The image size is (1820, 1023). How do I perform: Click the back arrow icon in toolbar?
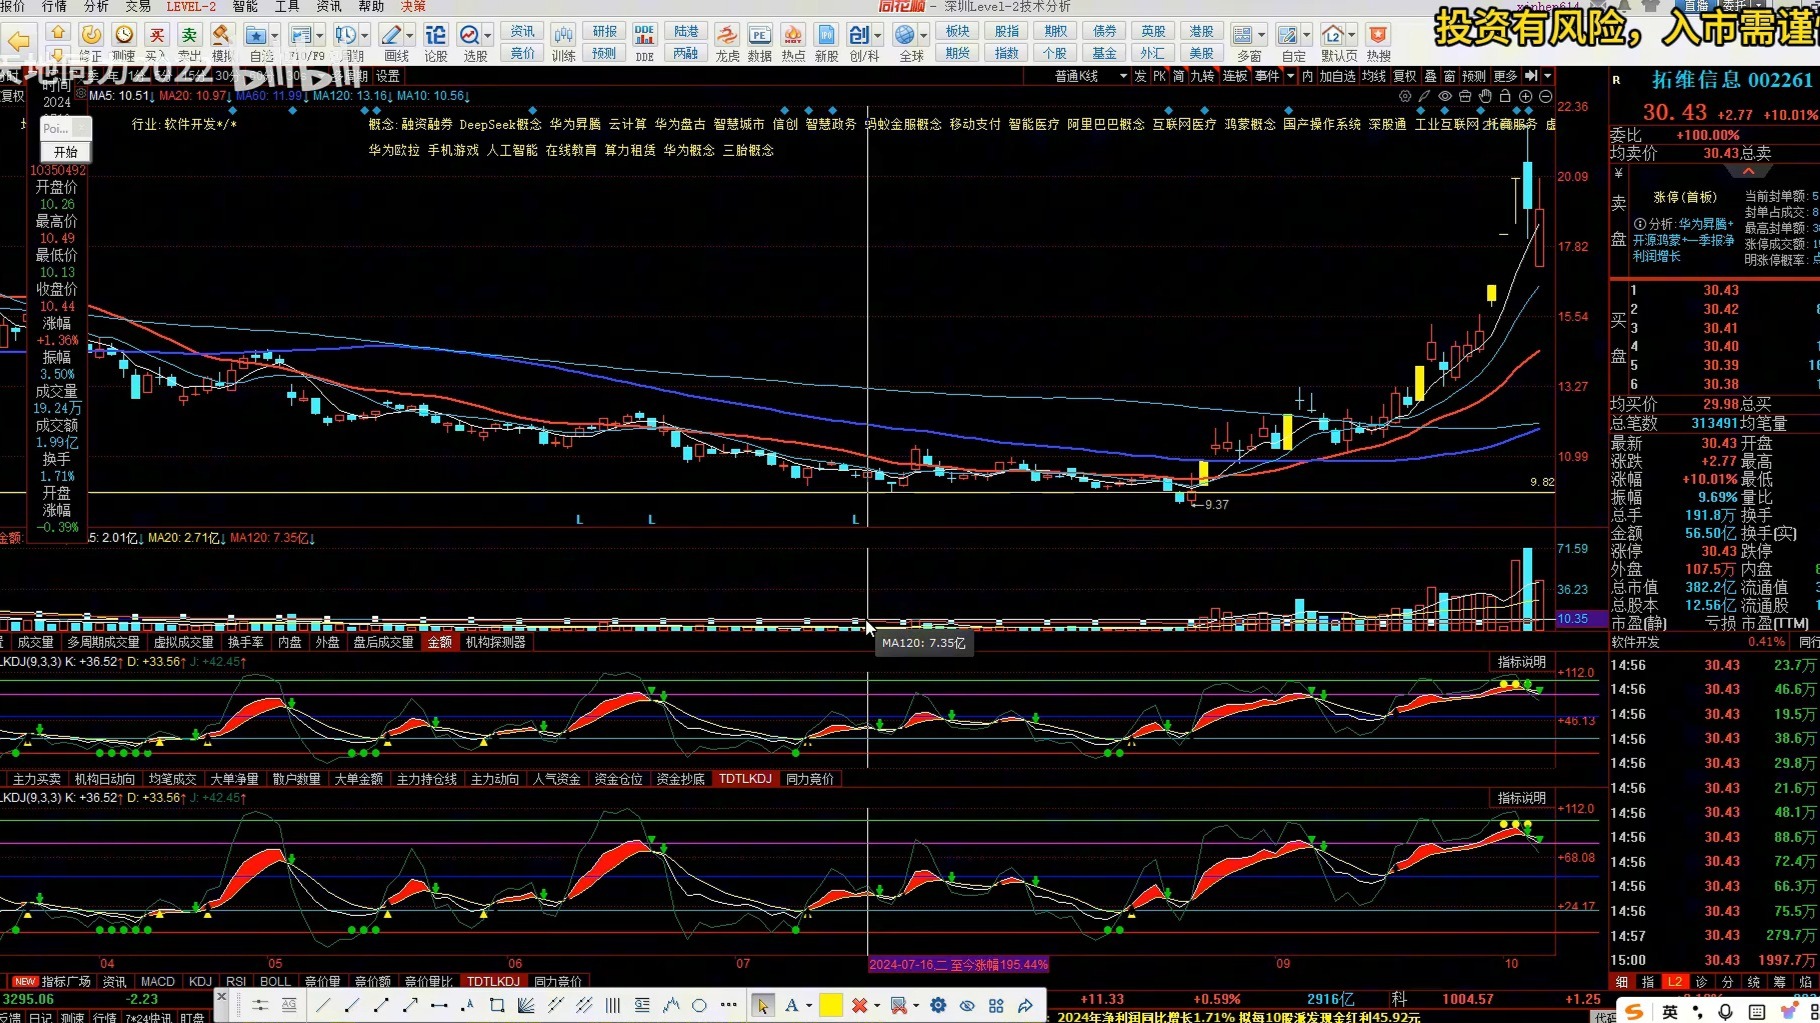pyautogui.click(x=18, y=41)
